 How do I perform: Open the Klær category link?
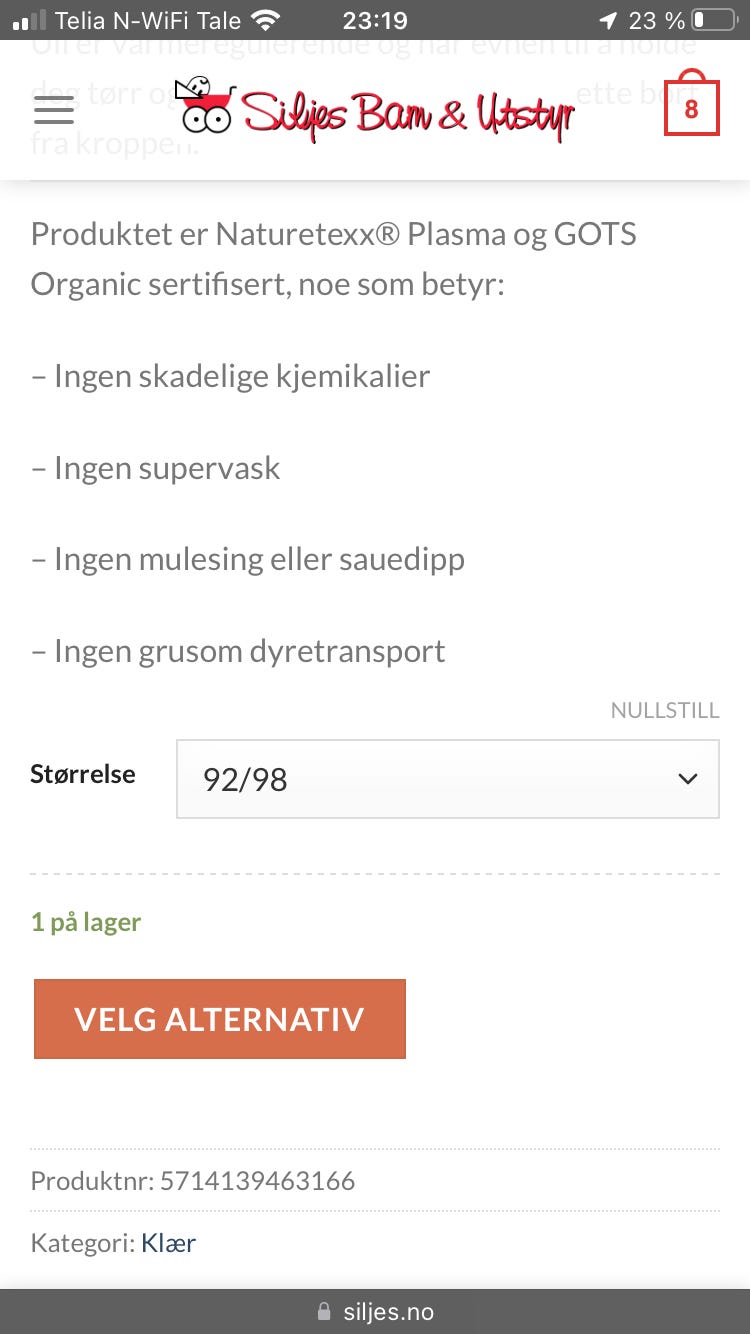click(168, 1242)
